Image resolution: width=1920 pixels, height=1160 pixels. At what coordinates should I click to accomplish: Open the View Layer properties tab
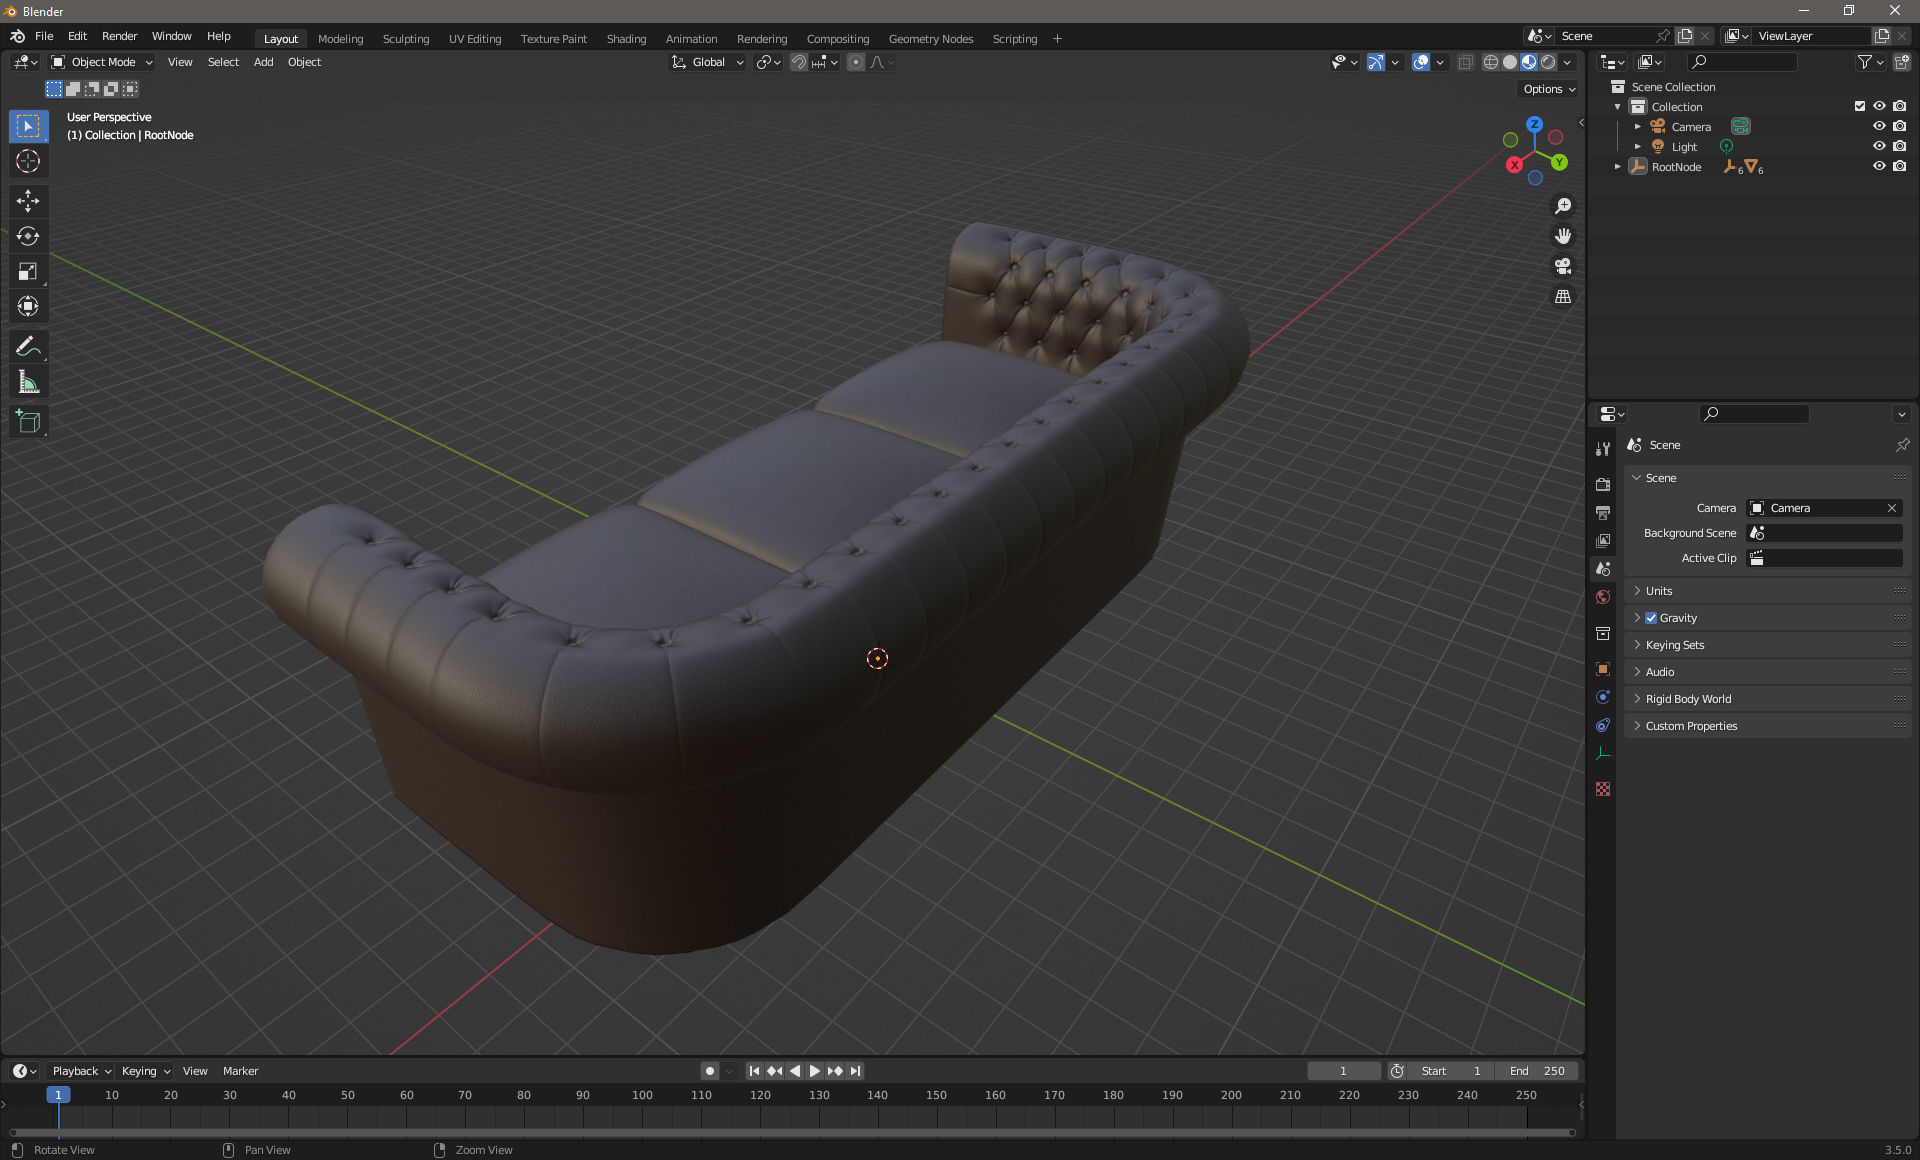pos(1603,540)
